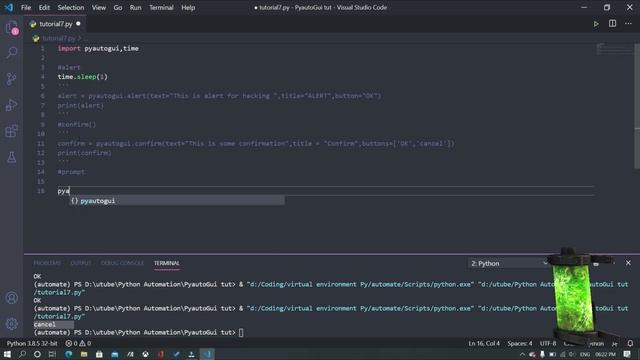Click the time.sleep(1) code line
The height and width of the screenshot is (360, 640).
[82, 77]
